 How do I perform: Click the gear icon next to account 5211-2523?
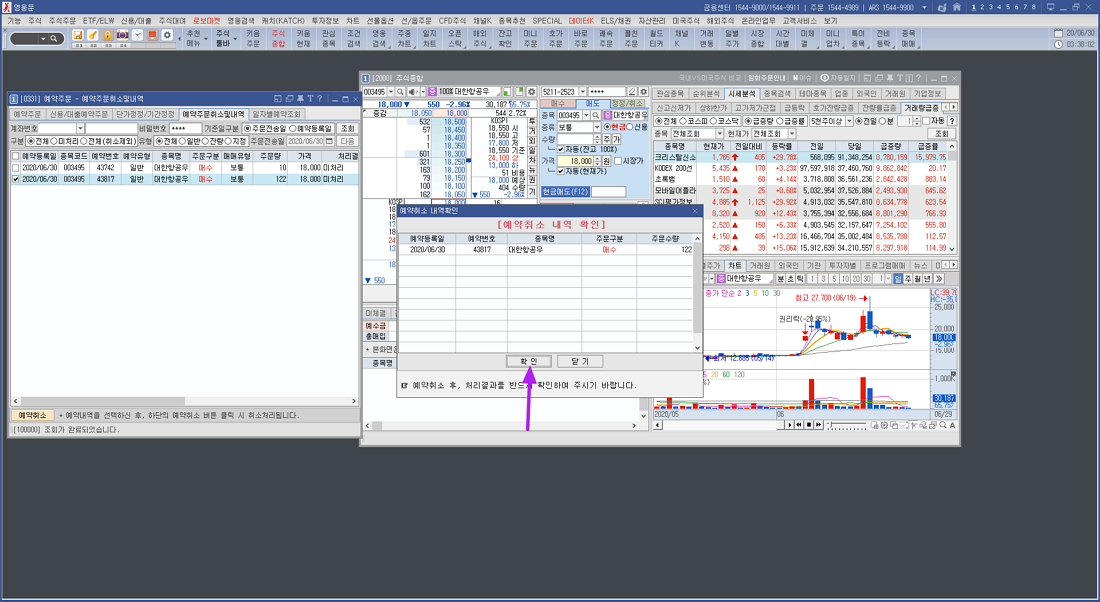[x=643, y=92]
